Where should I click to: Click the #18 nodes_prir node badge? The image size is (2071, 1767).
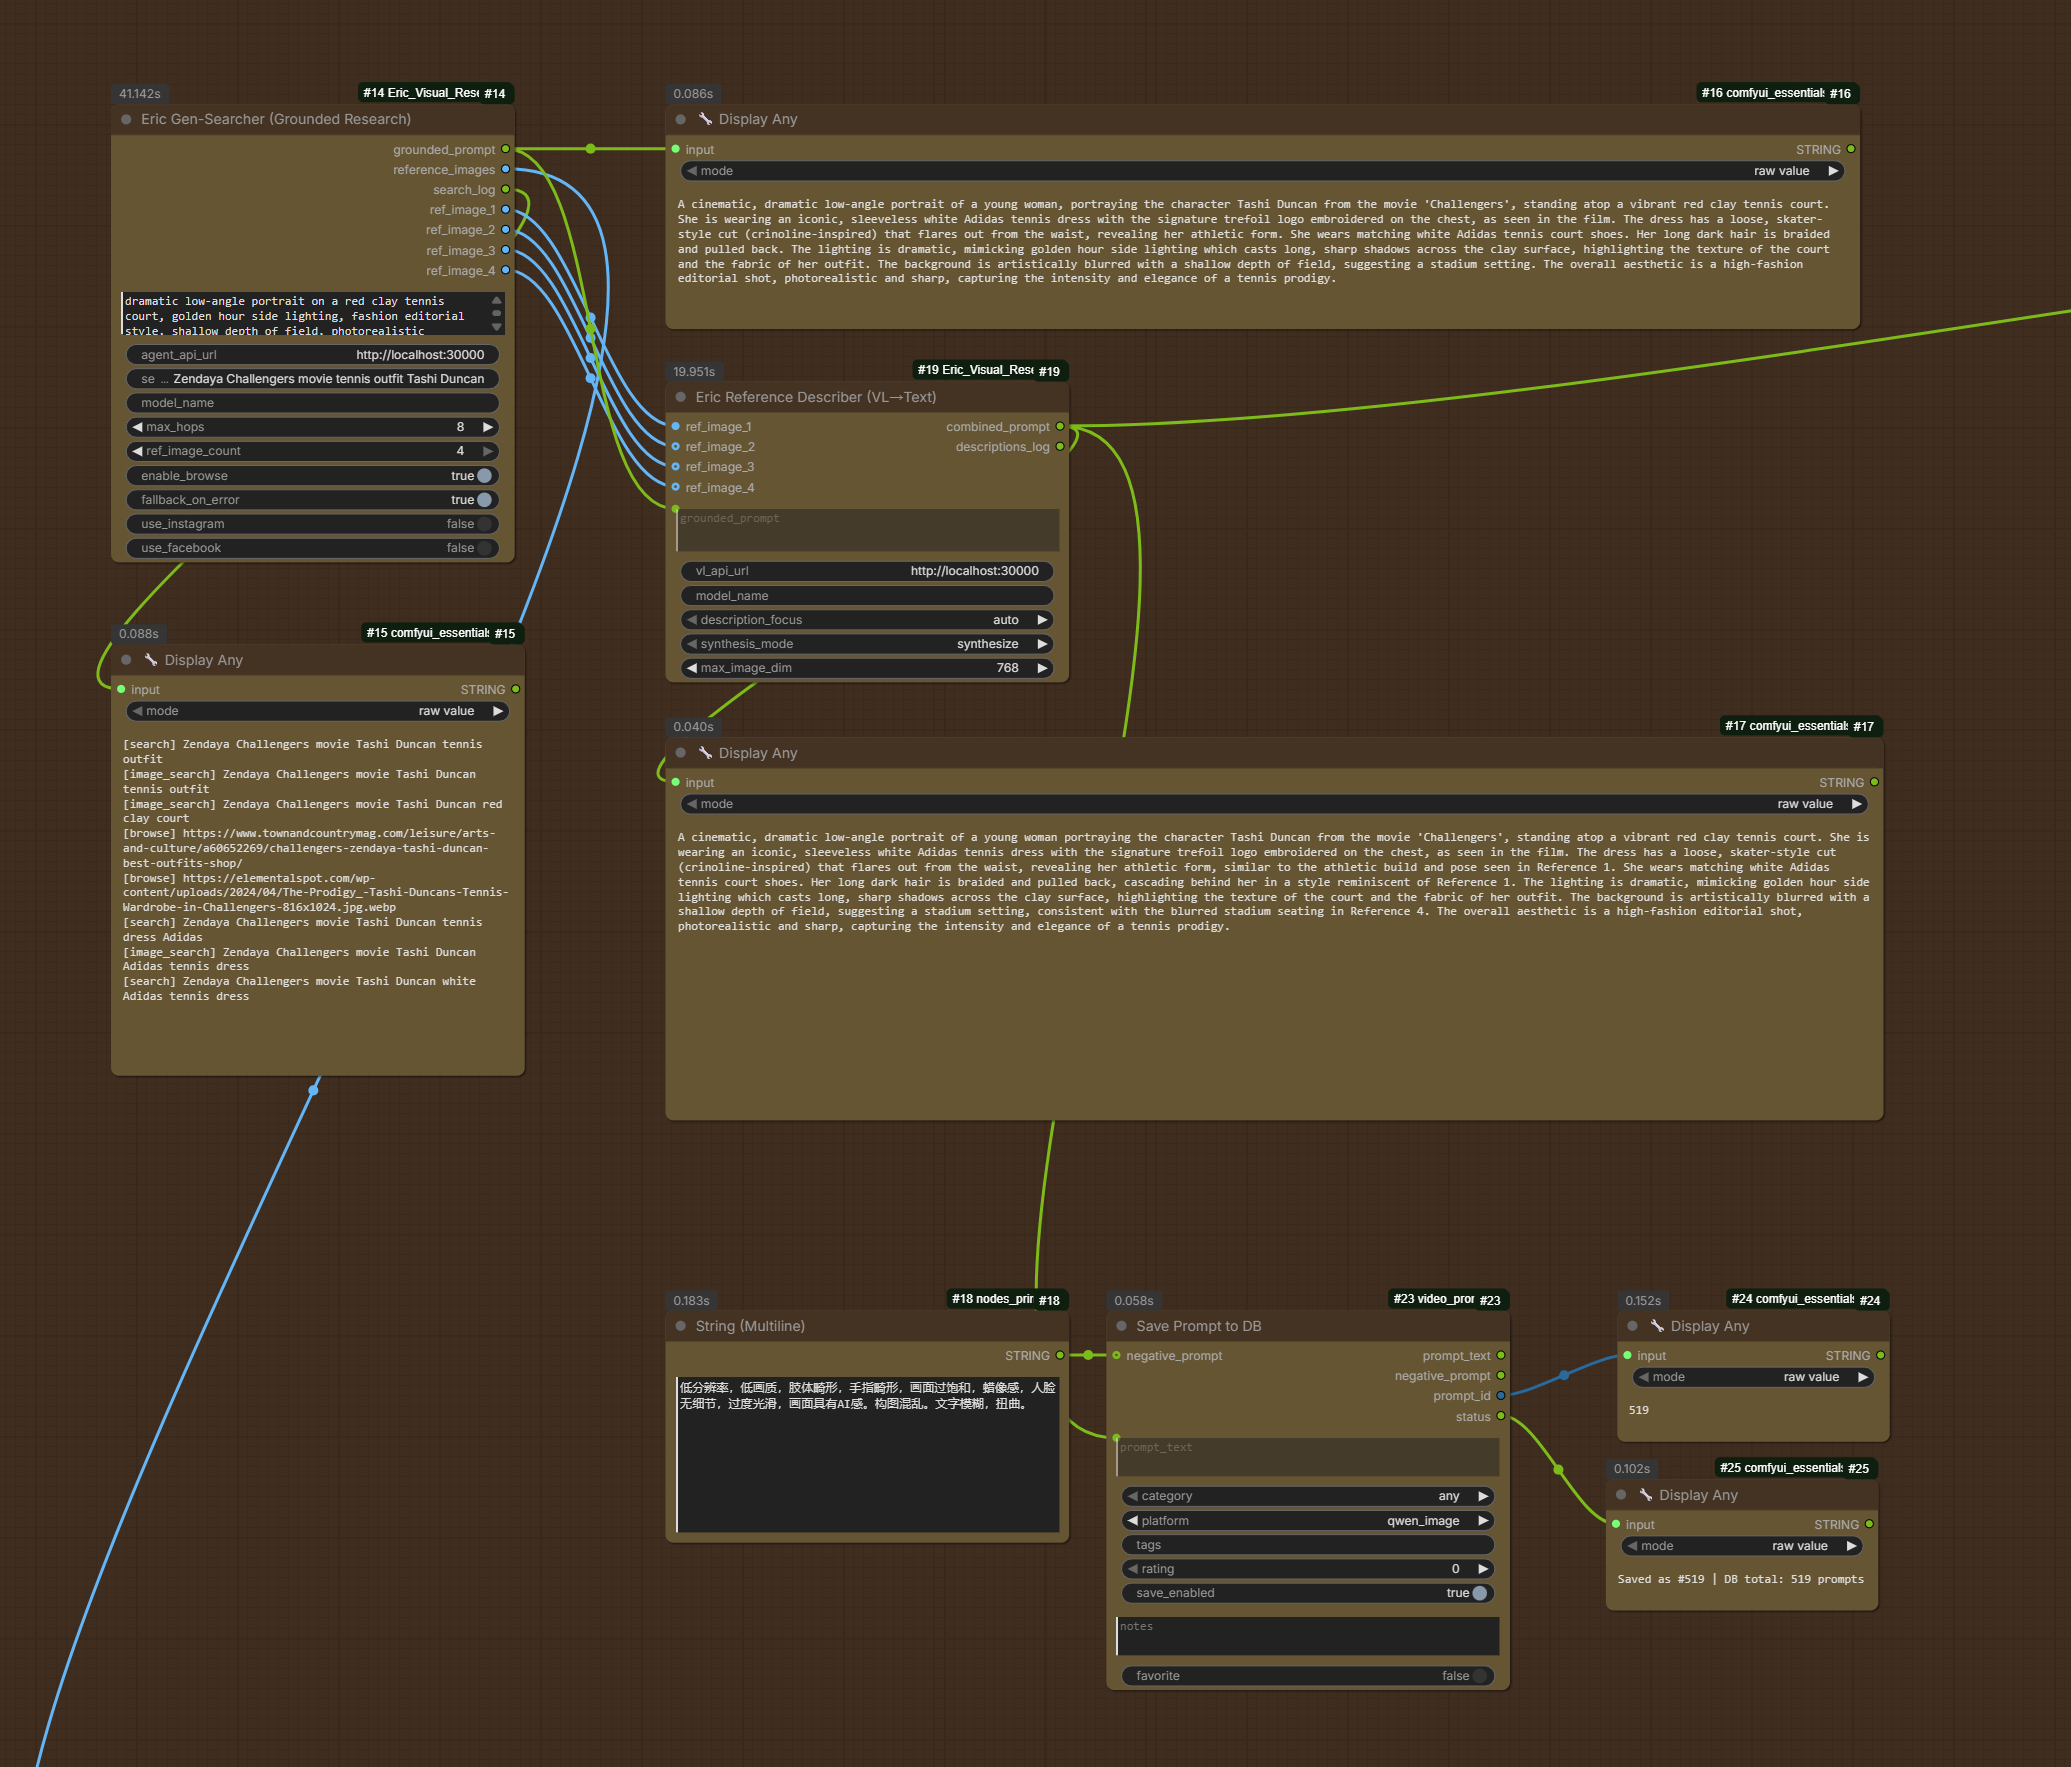(x=1007, y=1299)
